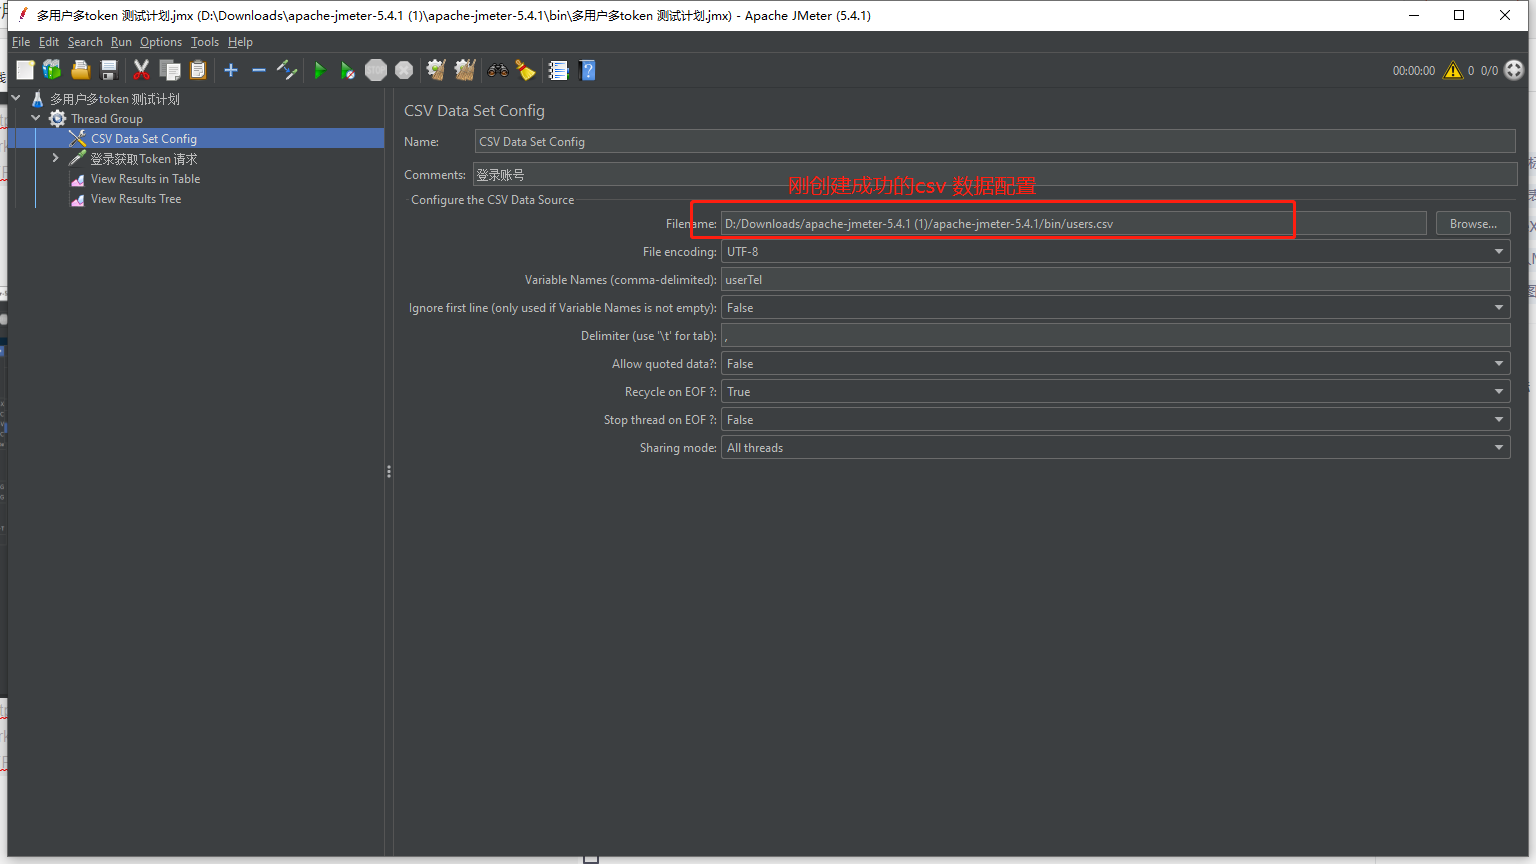Image resolution: width=1536 pixels, height=864 pixels.
Task: Click the Shutdown threads icon
Action: (x=404, y=70)
